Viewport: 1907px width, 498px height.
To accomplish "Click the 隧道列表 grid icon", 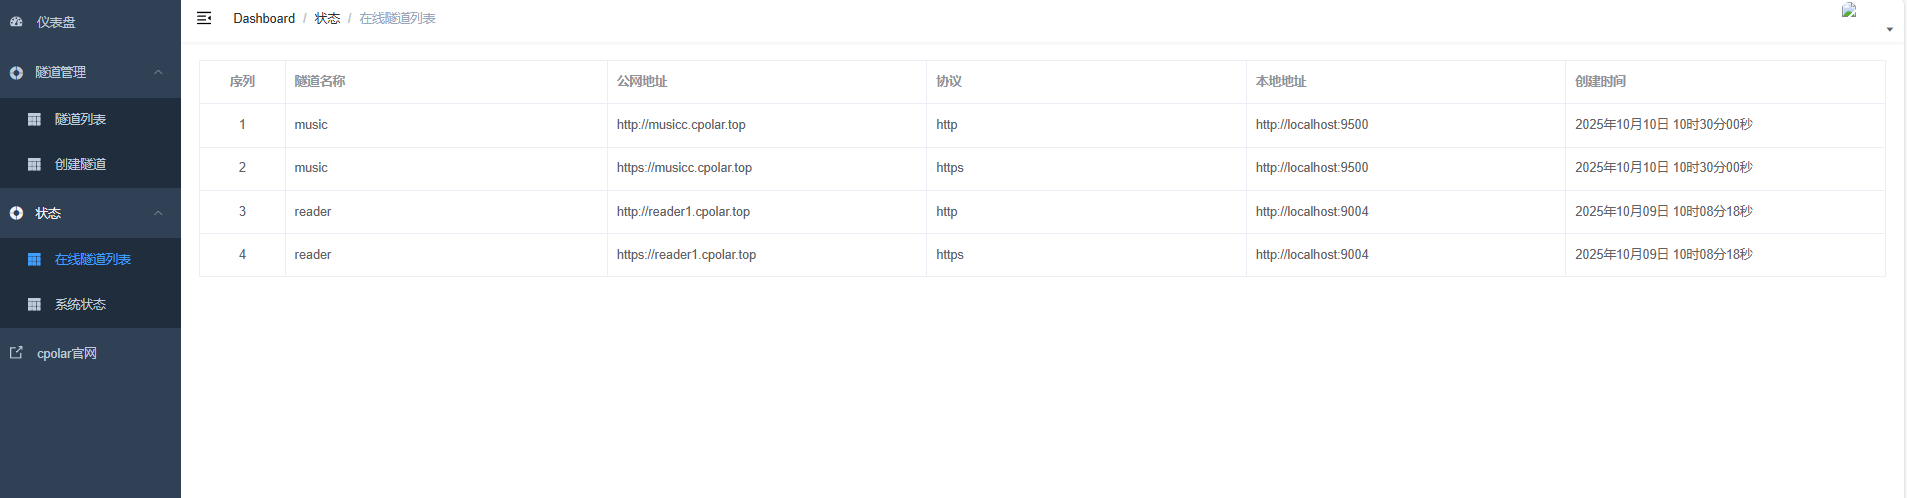I will coord(34,119).
